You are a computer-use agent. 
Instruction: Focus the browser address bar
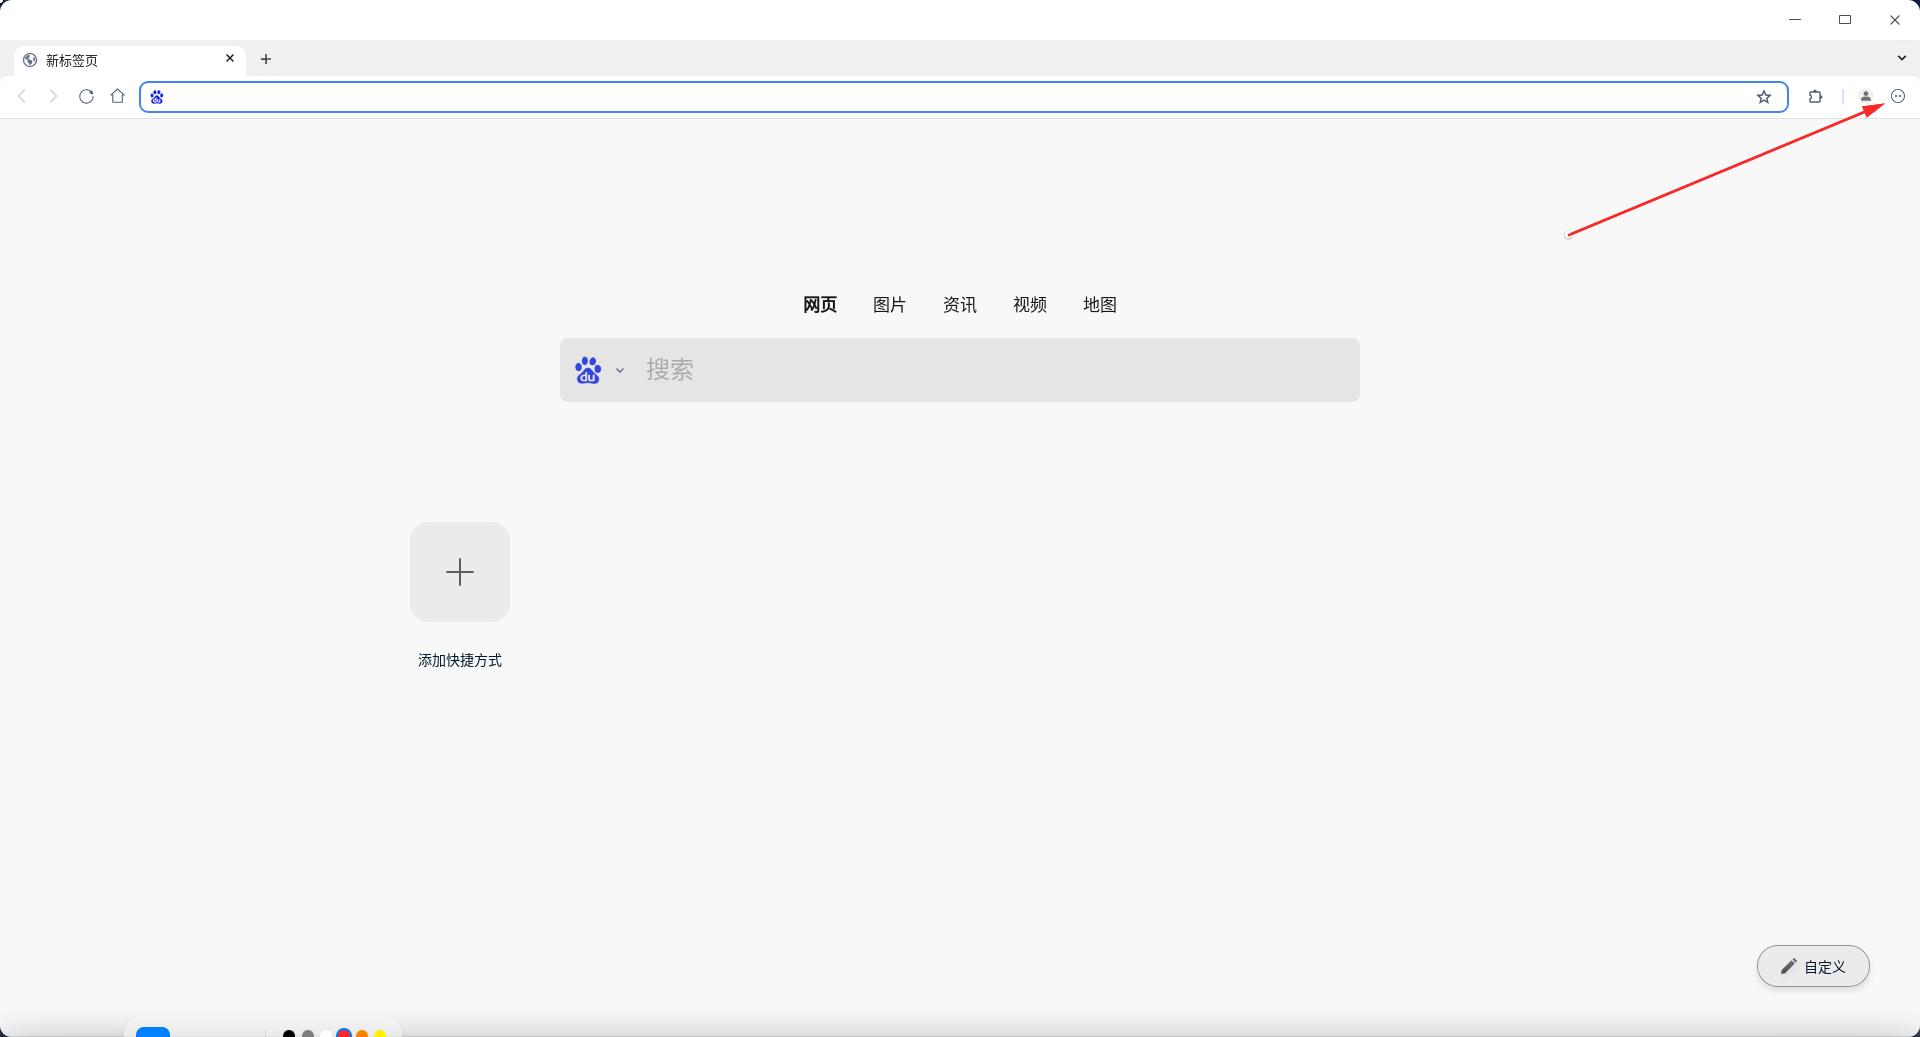pos(963,97)
